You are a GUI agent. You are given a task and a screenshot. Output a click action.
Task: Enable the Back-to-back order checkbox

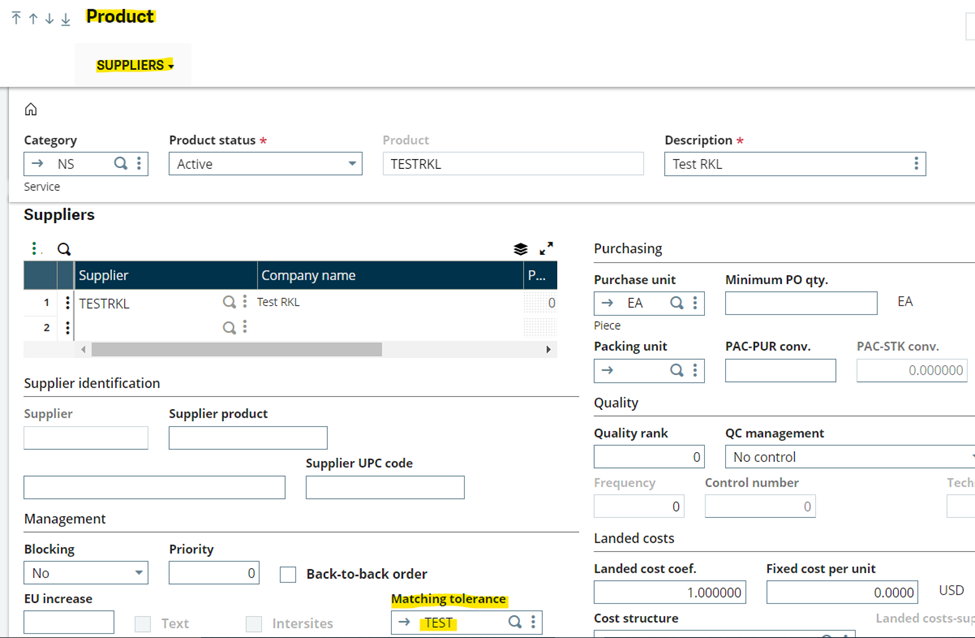[x=288, y=574]
